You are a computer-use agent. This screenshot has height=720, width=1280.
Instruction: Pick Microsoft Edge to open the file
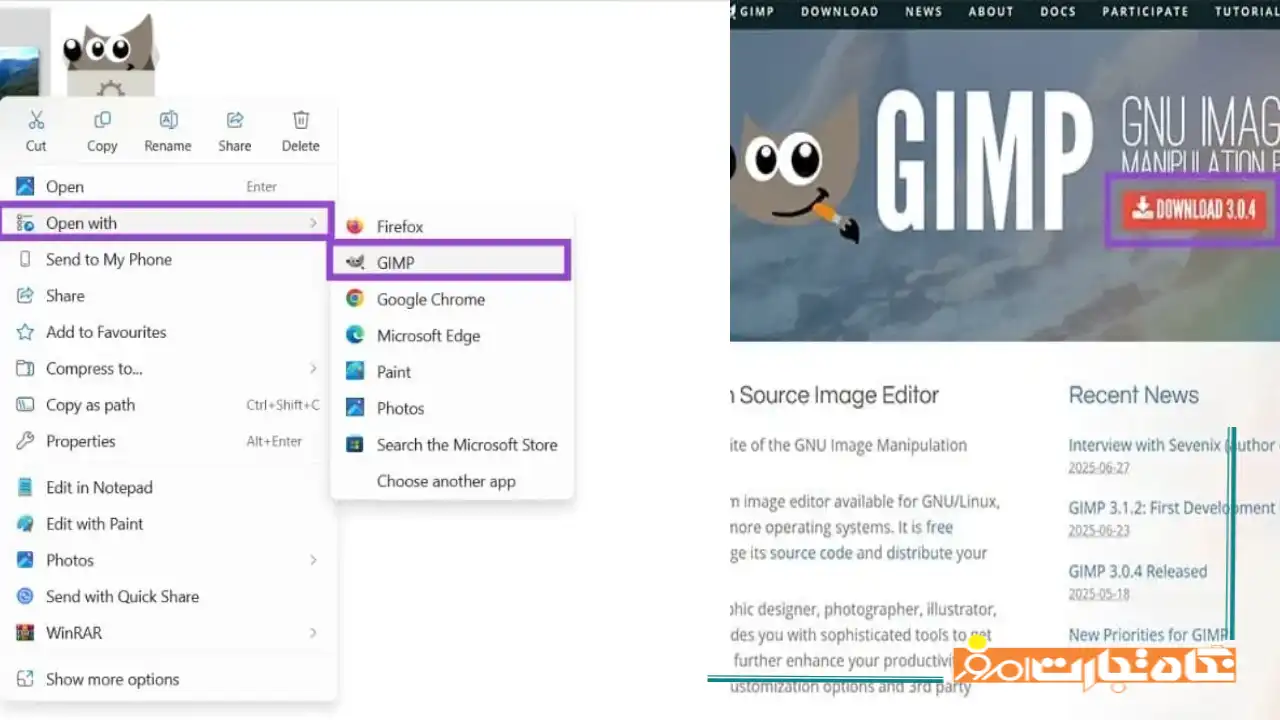coord(428,336)
